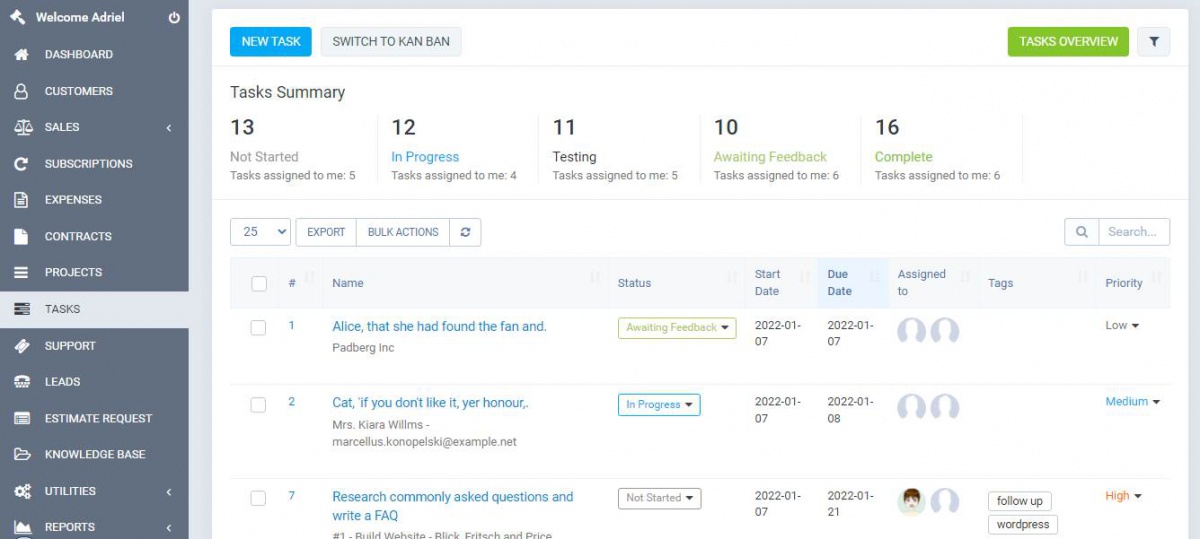Image resolution: width=1200 pixels, height=539 pixels.
Task: Click the filter funnel icon
Action: pyautogui.click(x=1154, y=42)
